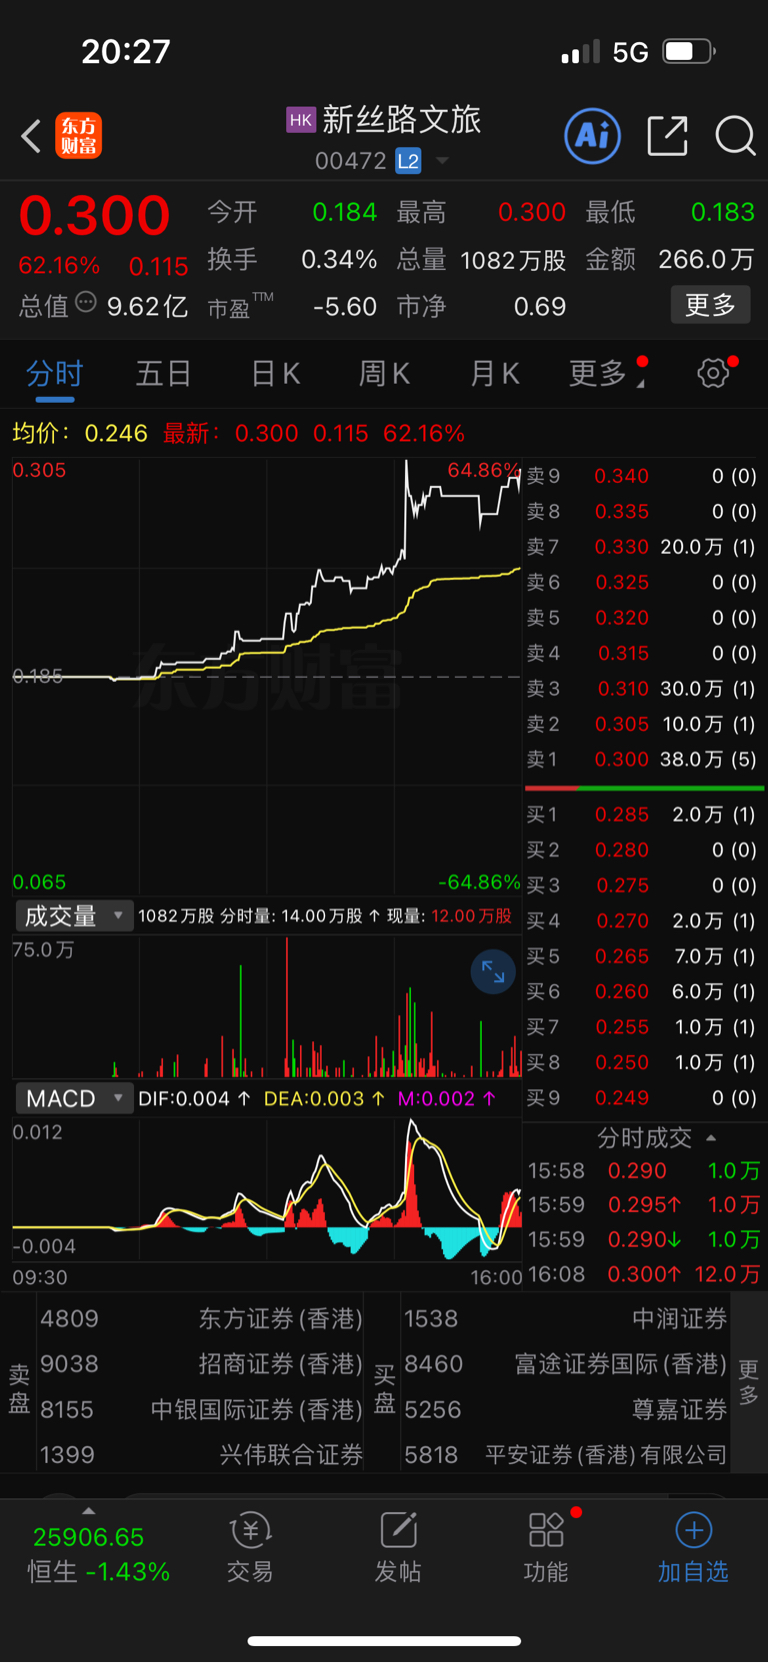
Task: Tap the back arrow icon
Action: click(x=32, y=136)
